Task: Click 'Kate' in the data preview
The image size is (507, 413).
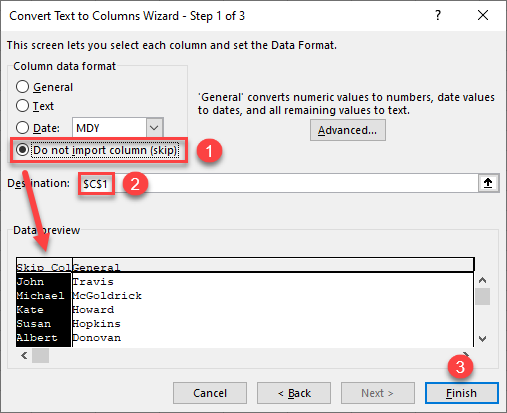Action: tap(30, 310)
